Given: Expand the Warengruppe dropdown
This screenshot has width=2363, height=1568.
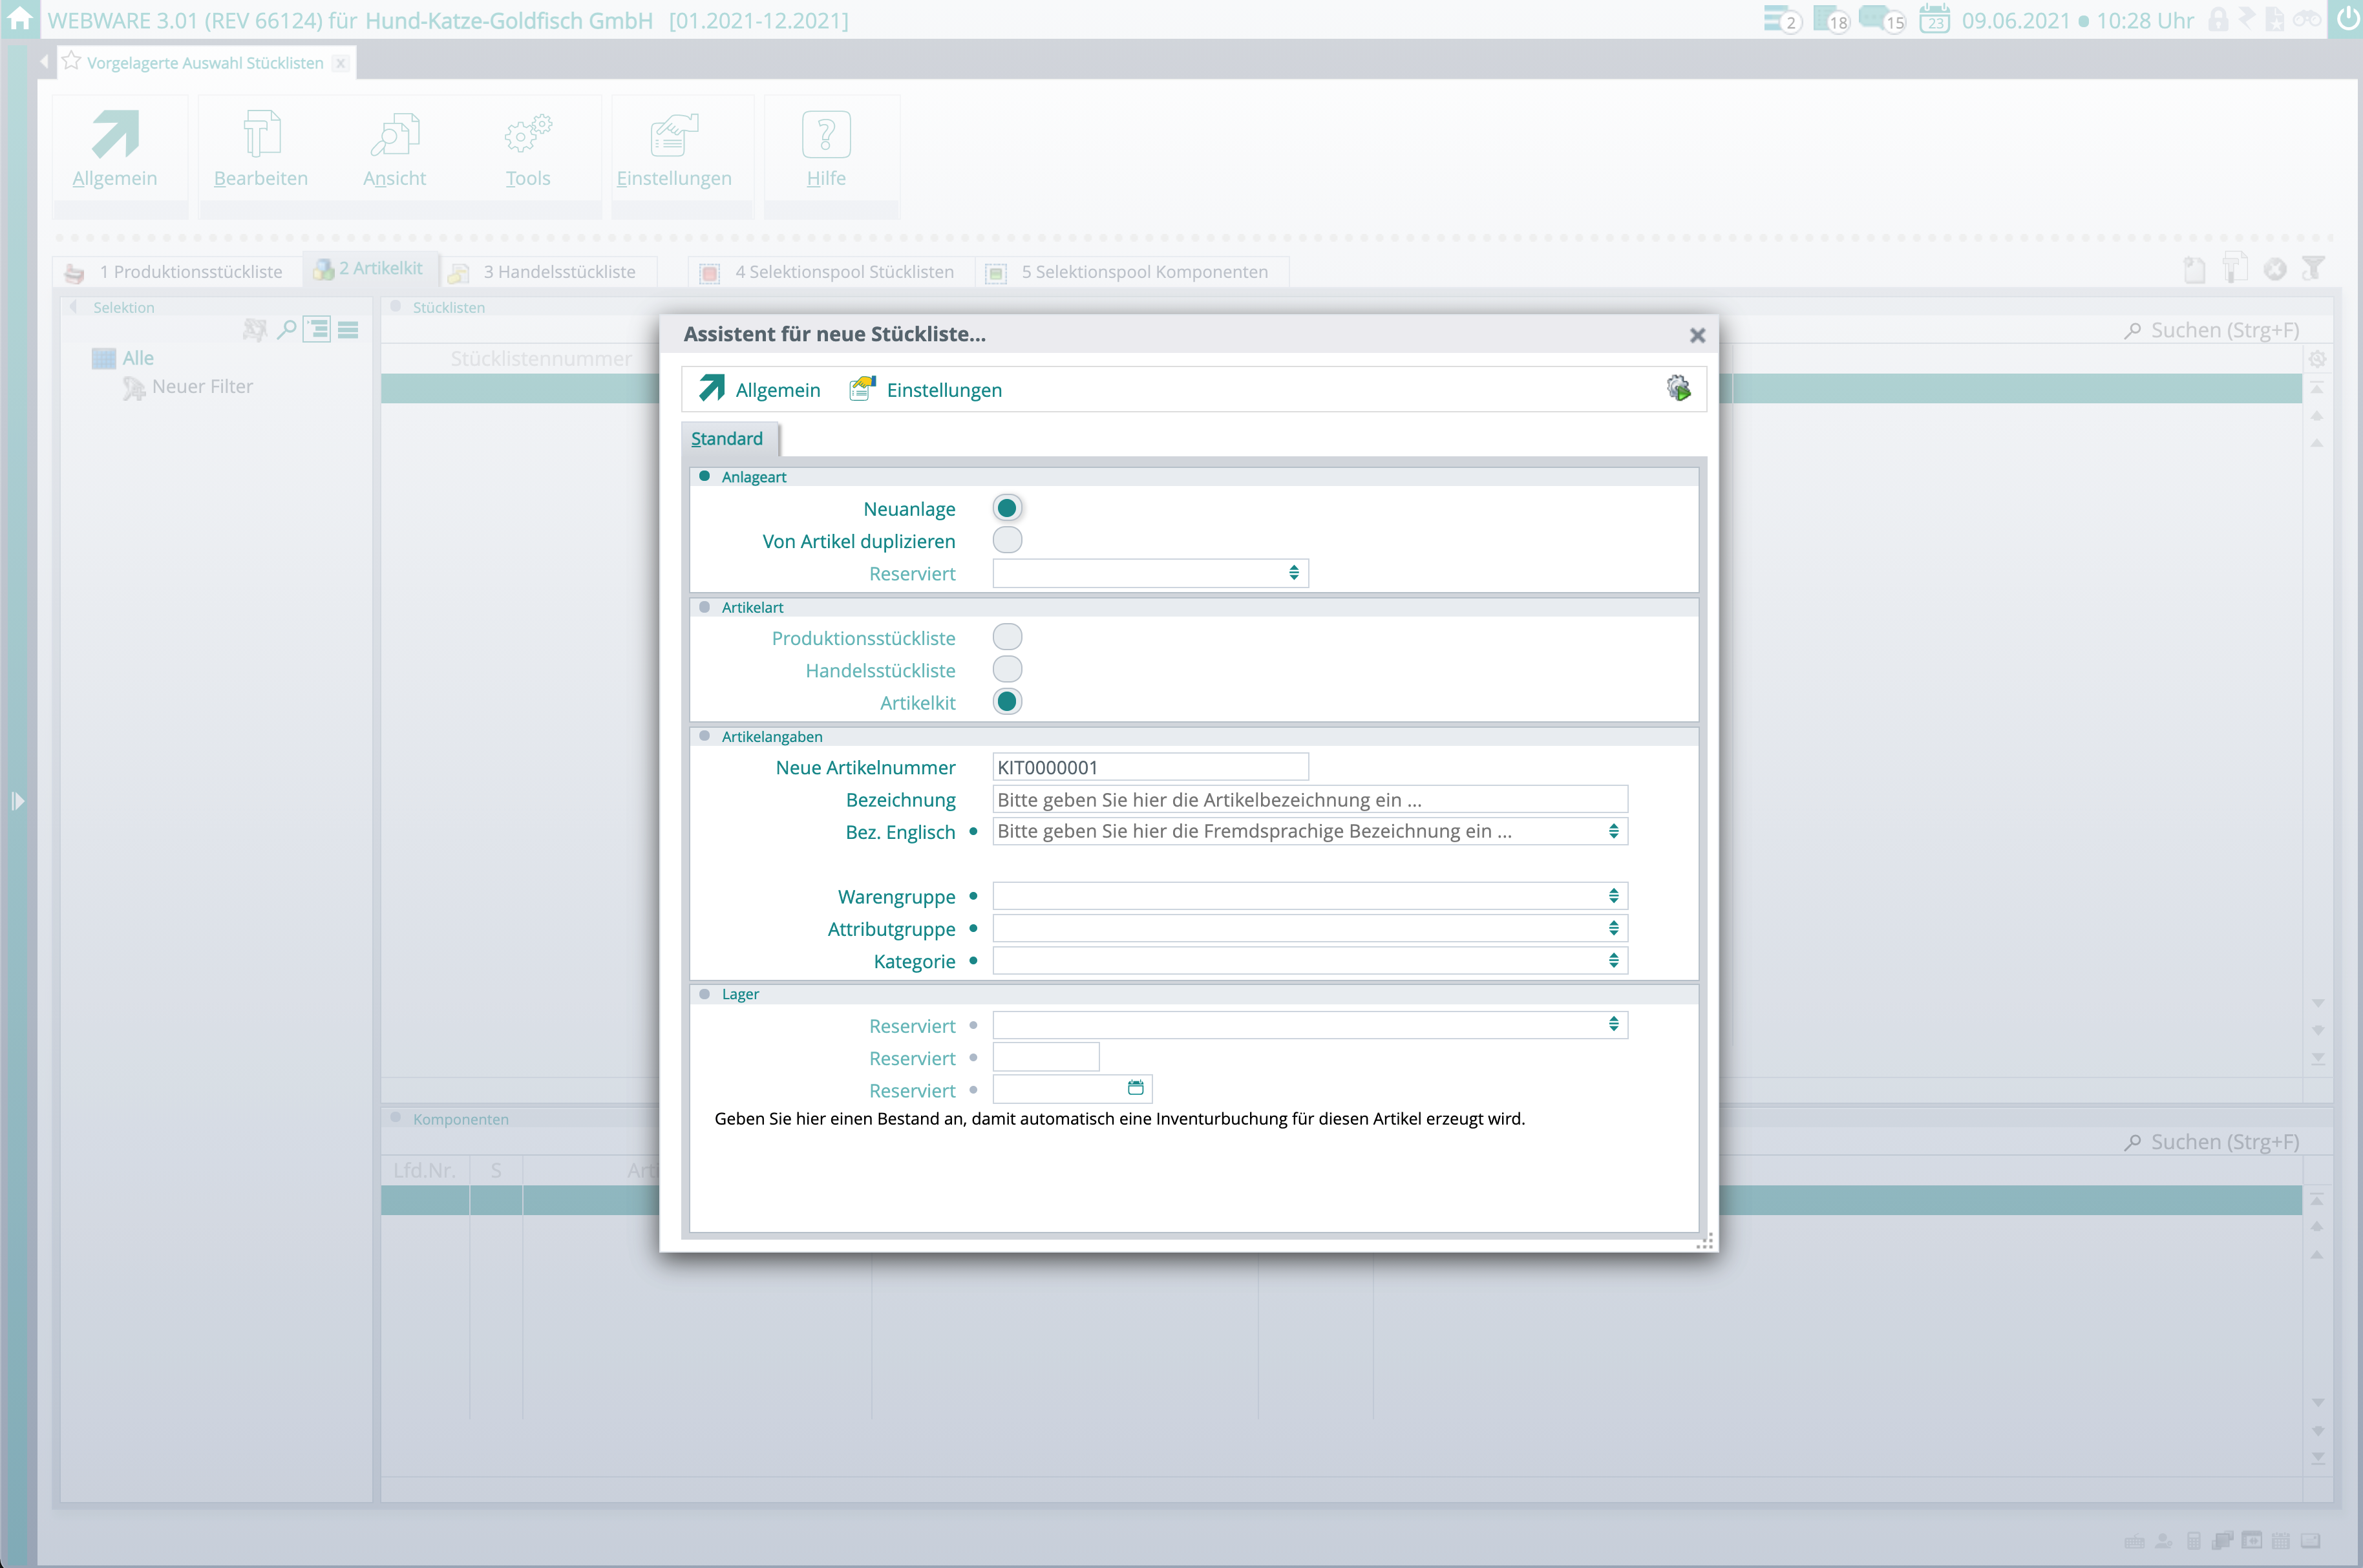Looking at the screenshot, I should pos(1613,896).
